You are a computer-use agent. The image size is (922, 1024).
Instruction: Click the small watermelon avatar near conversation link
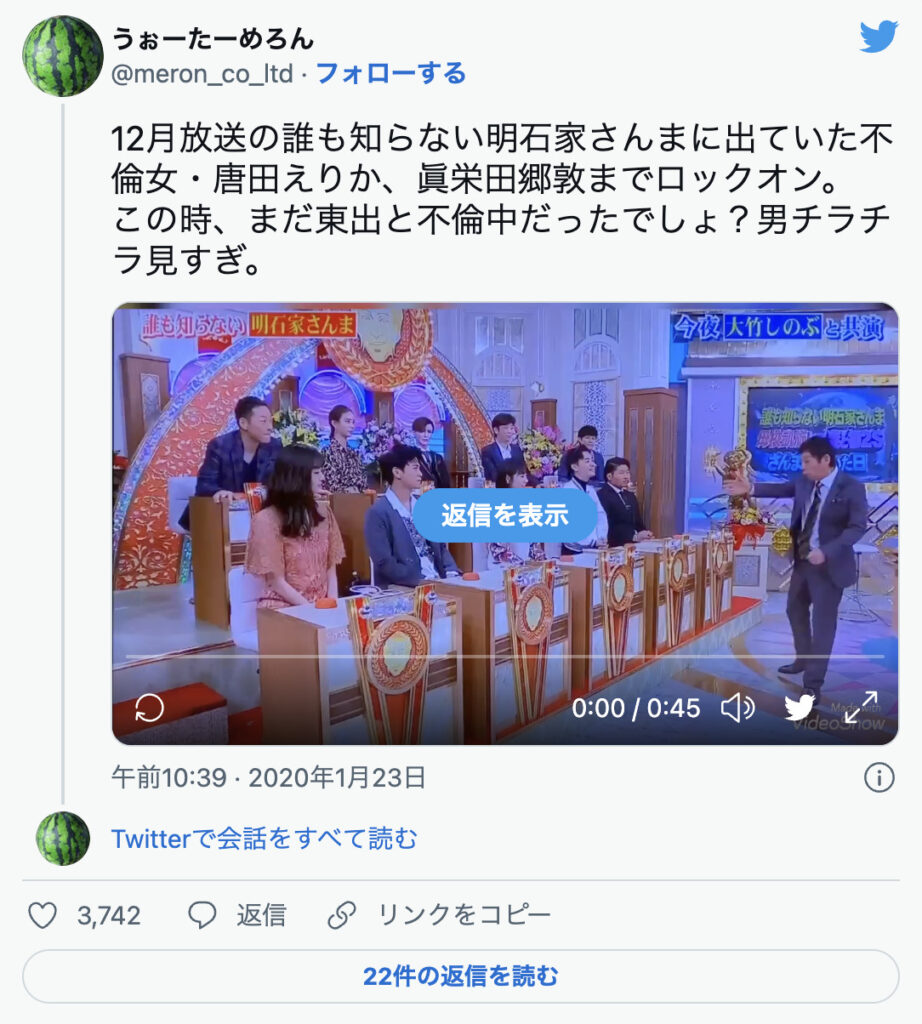pyautogui.click(x=63, y=839)
